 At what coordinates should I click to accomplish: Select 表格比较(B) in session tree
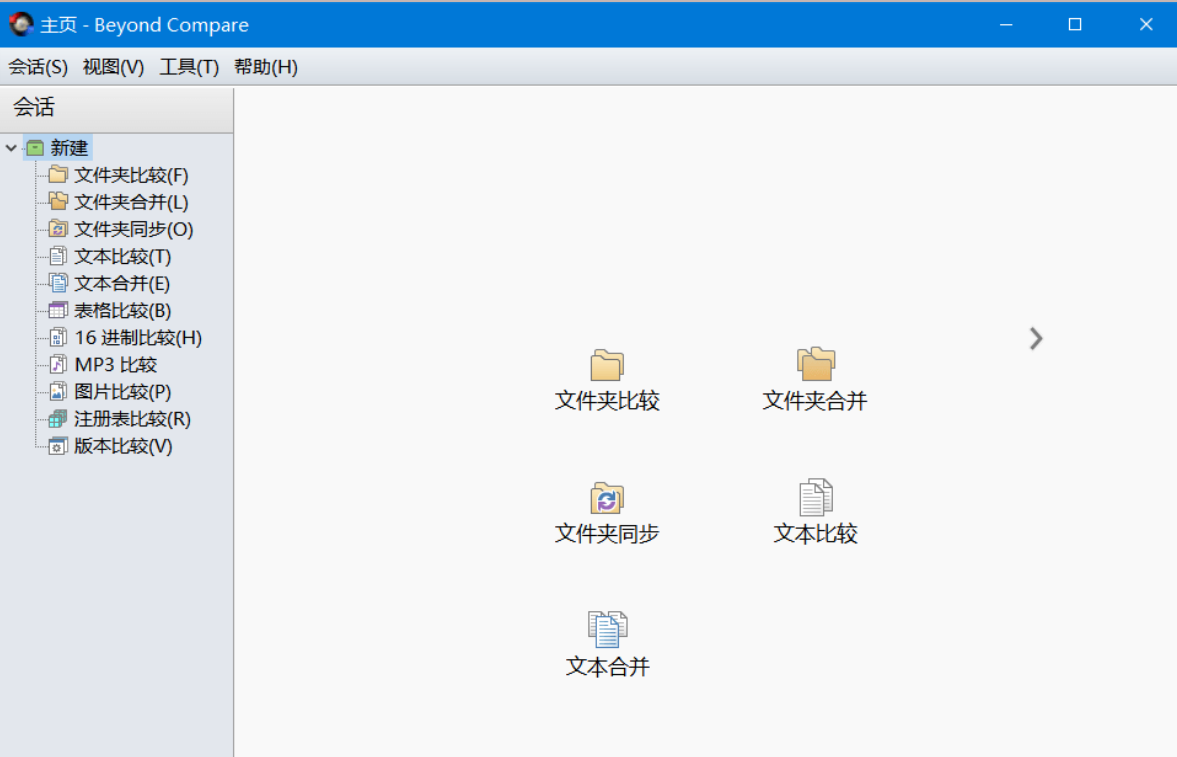tap(122, 310)
